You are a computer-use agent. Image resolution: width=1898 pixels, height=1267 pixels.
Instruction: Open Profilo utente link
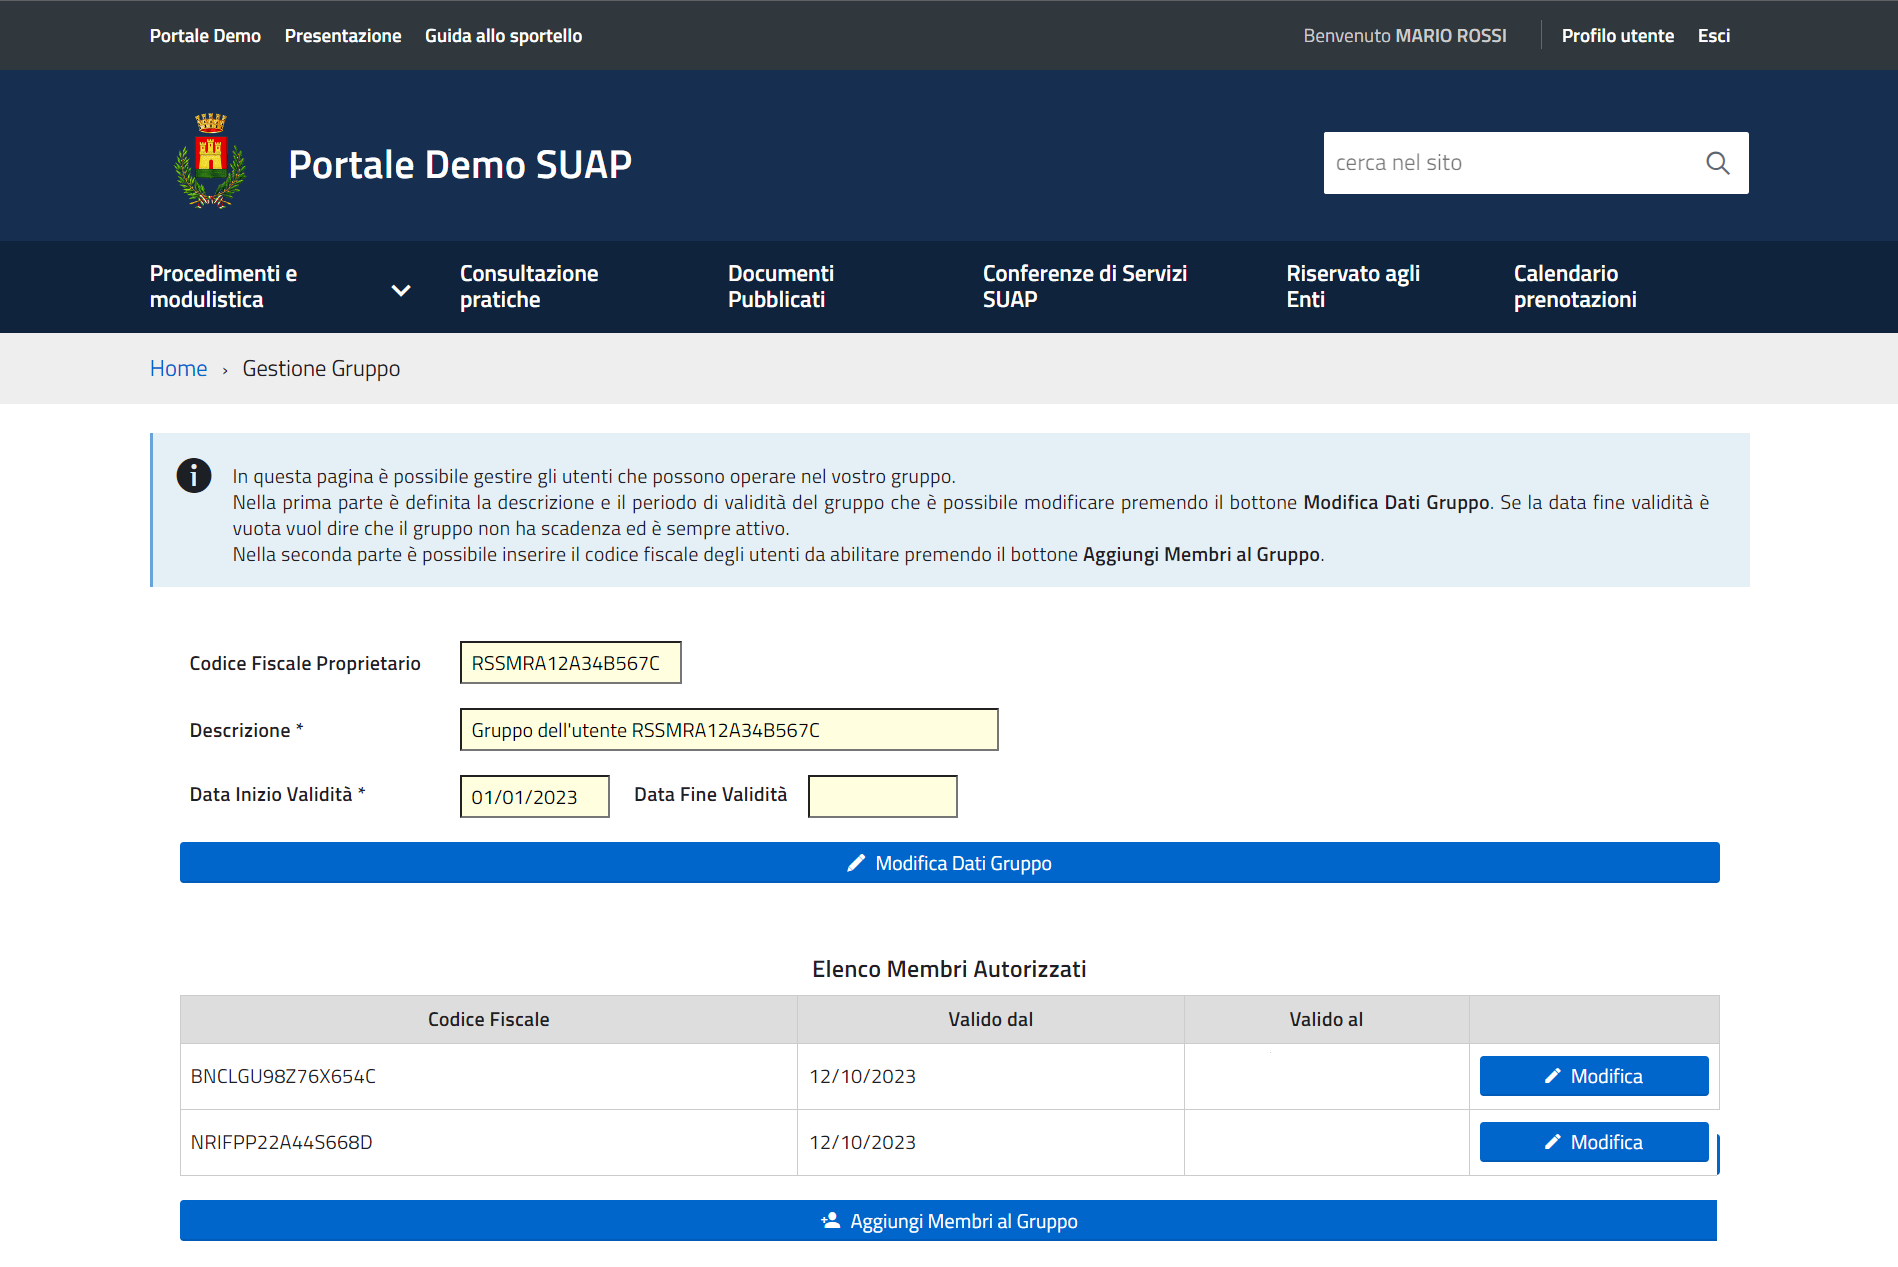click(1617, 36)
